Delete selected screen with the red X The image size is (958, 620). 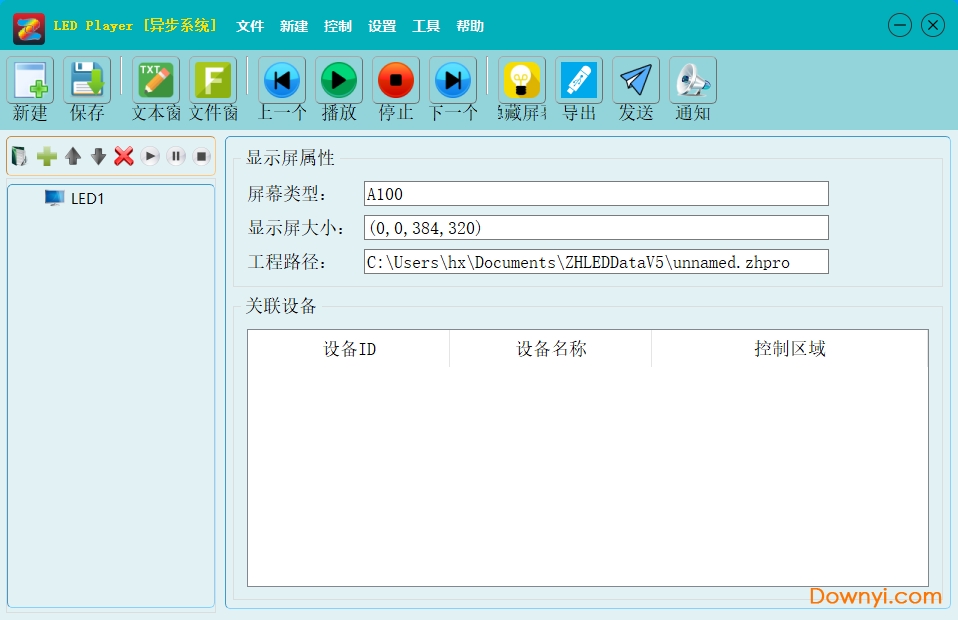pyautogui.click(x=124, y=156)
